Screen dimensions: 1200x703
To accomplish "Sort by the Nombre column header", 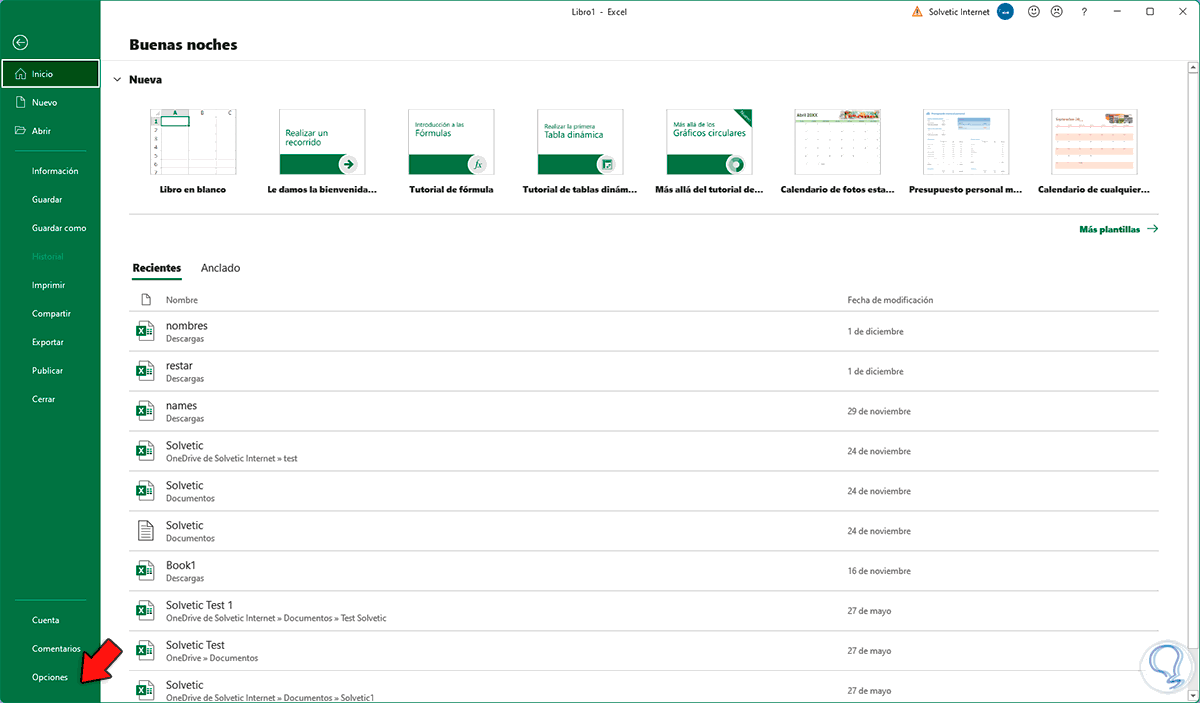I will (182, 300).
